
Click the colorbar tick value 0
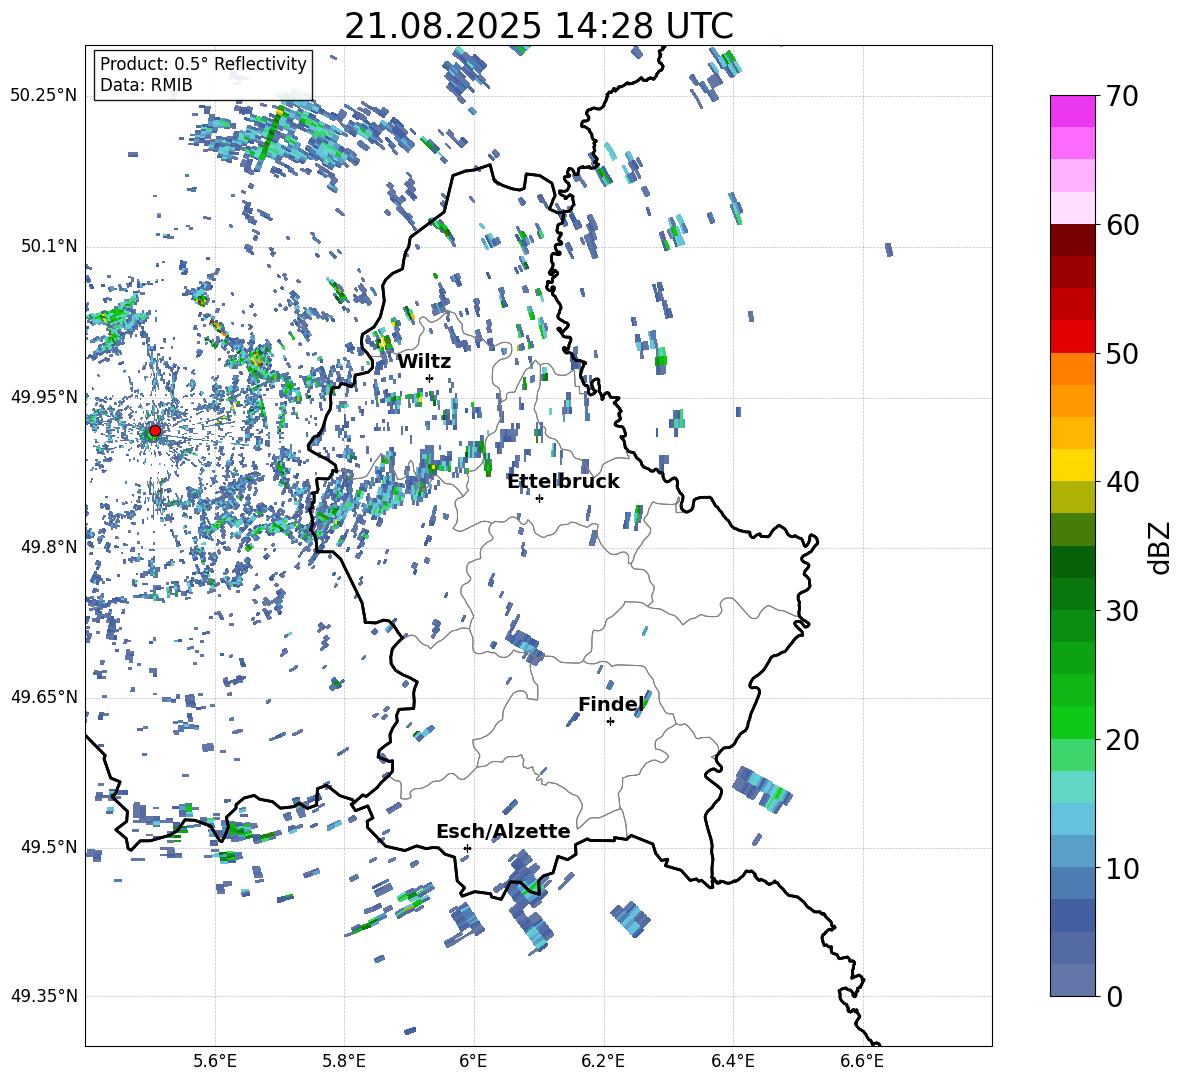(1114, 996)
